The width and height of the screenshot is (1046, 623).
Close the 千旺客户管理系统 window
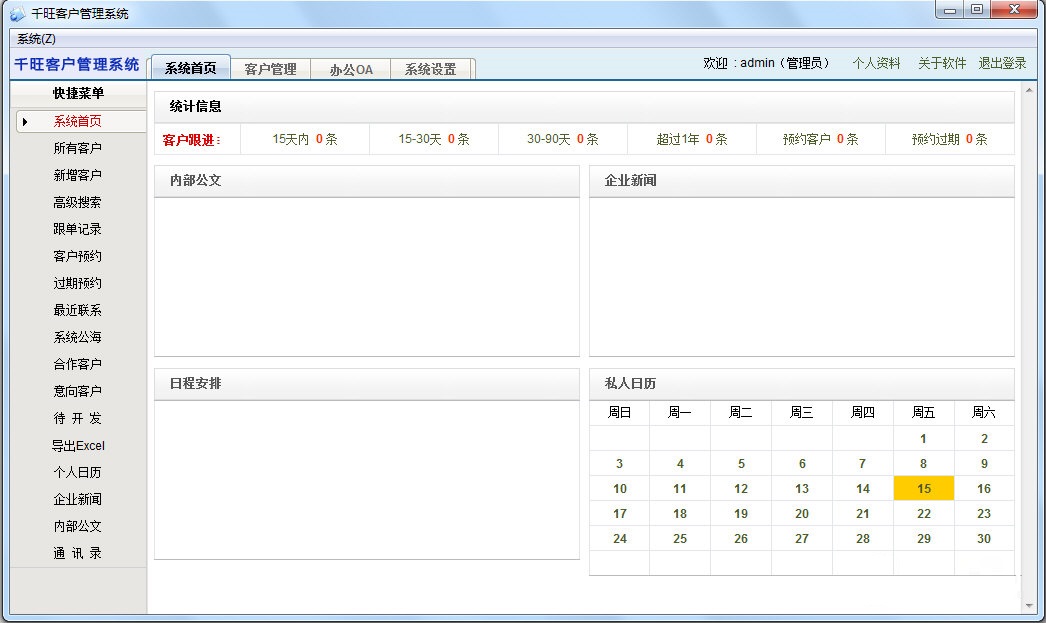1014,9
